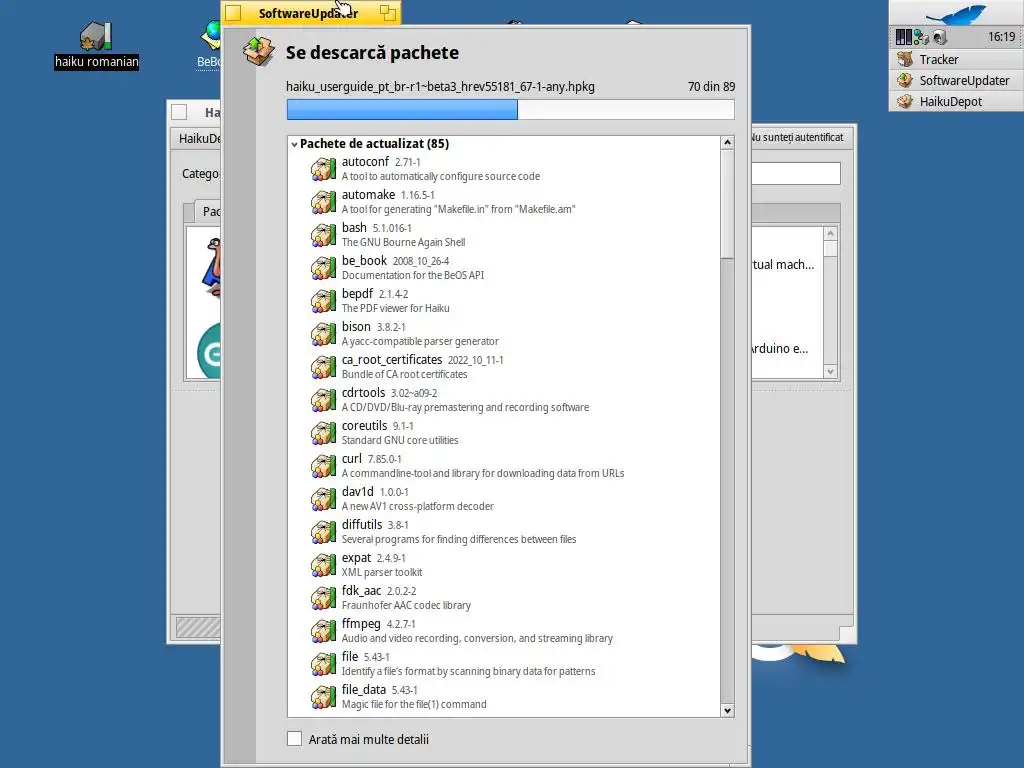Click the package list scroll down arrow
The image size is (1024, 768).
pos(728,711)
